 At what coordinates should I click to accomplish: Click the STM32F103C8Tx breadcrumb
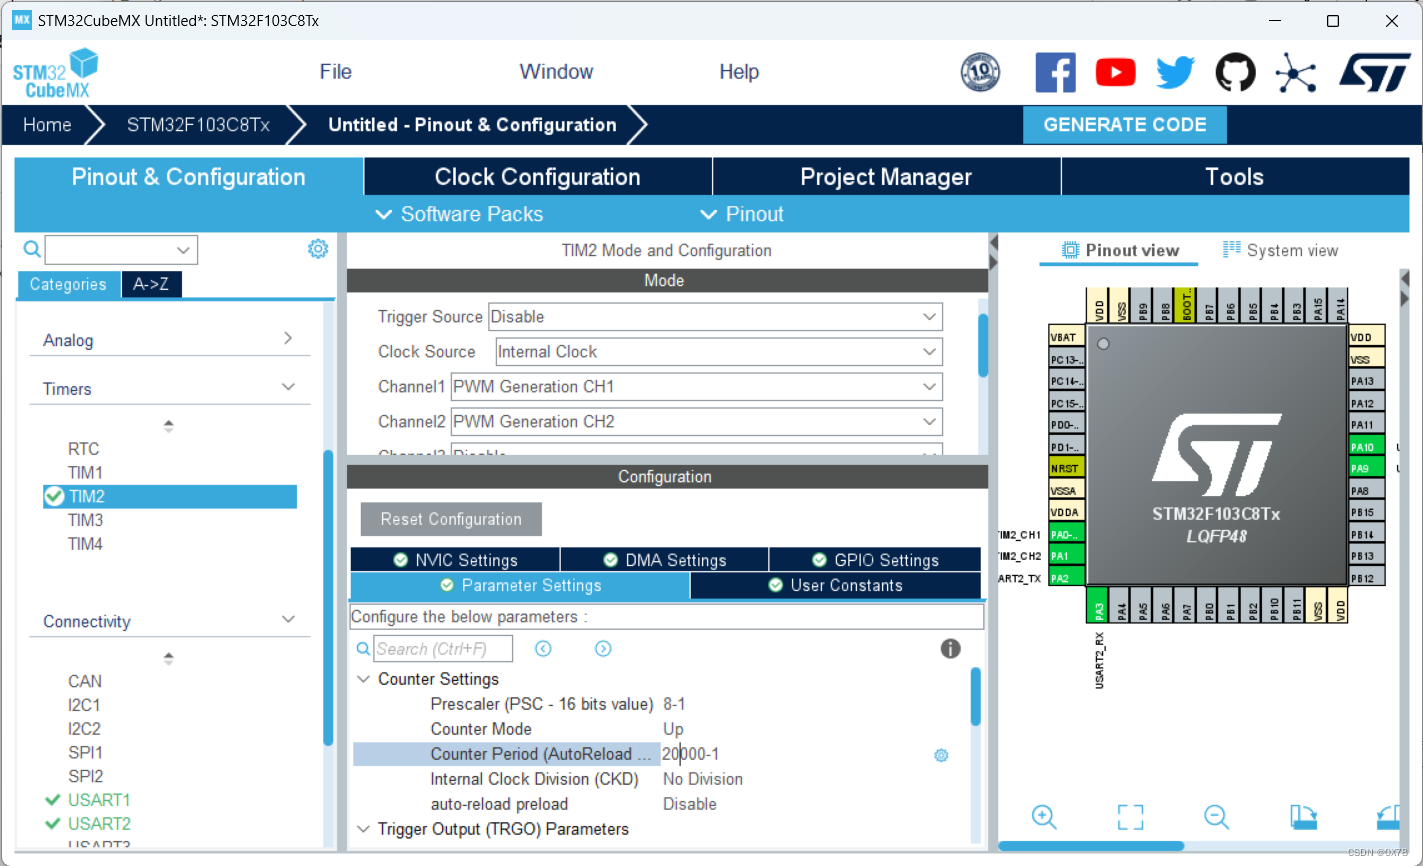click(x=198, y=125)
